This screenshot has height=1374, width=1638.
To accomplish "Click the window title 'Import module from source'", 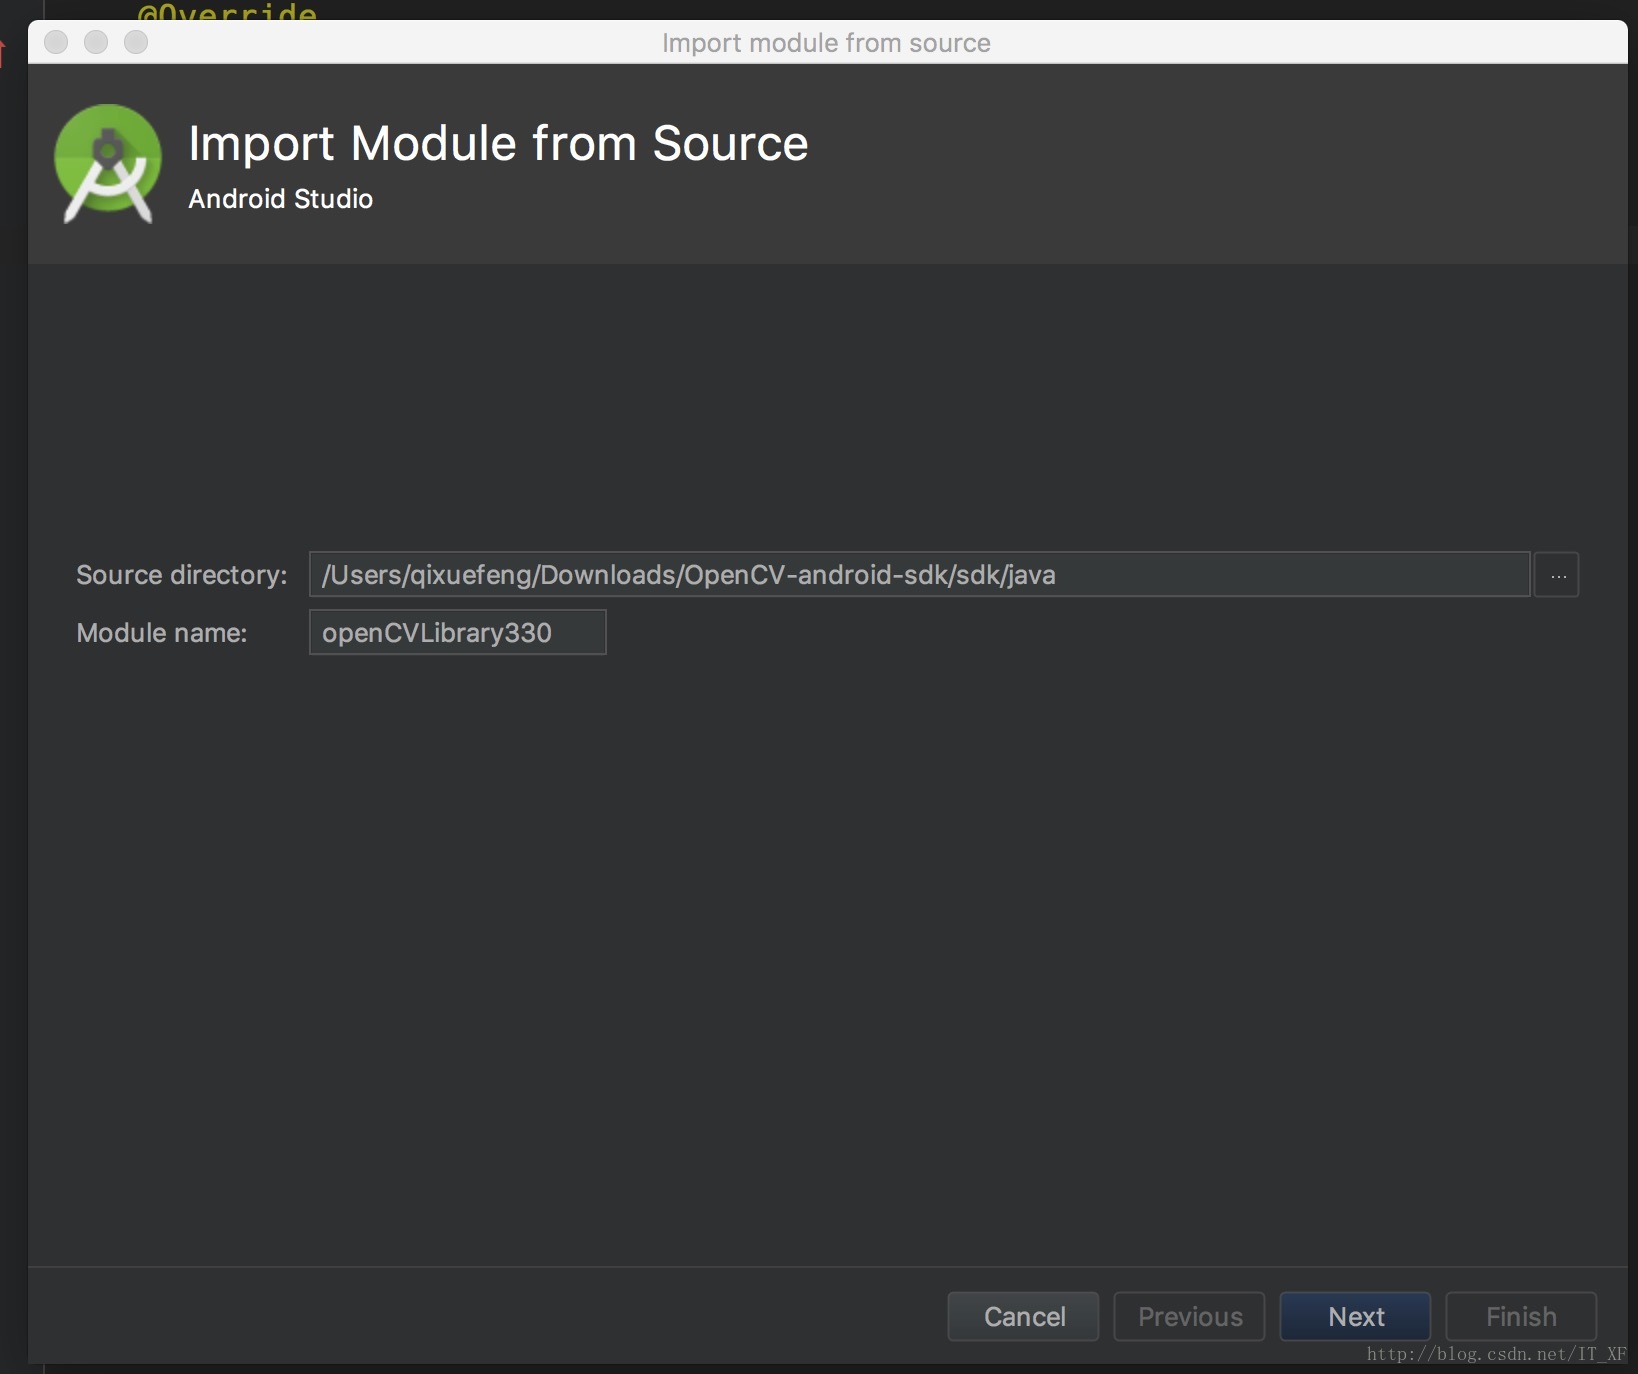I will (x=826, y=43).
